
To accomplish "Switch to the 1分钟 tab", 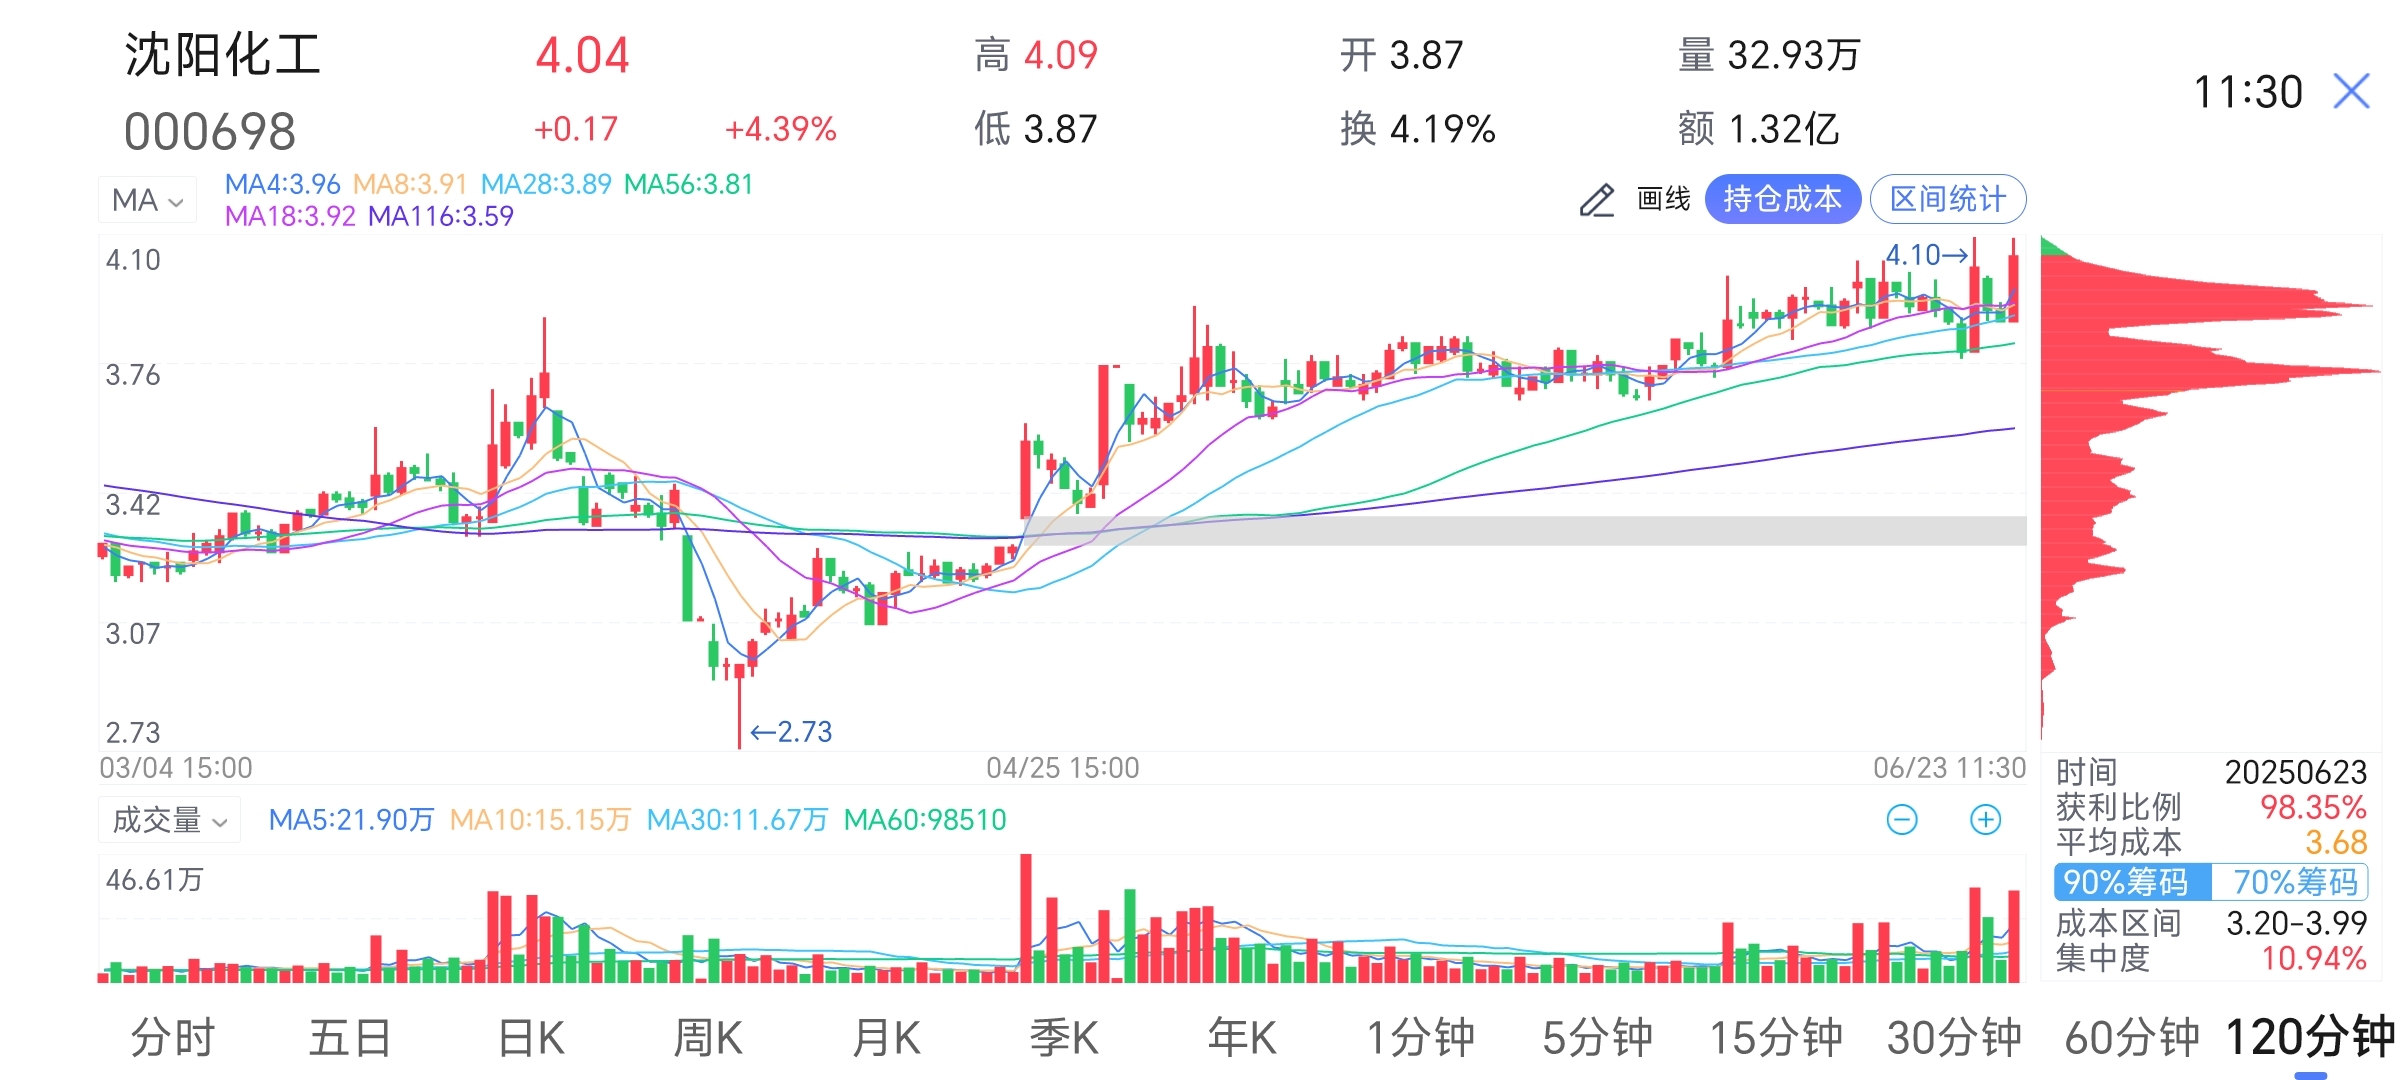I will pos(1420,1038).
